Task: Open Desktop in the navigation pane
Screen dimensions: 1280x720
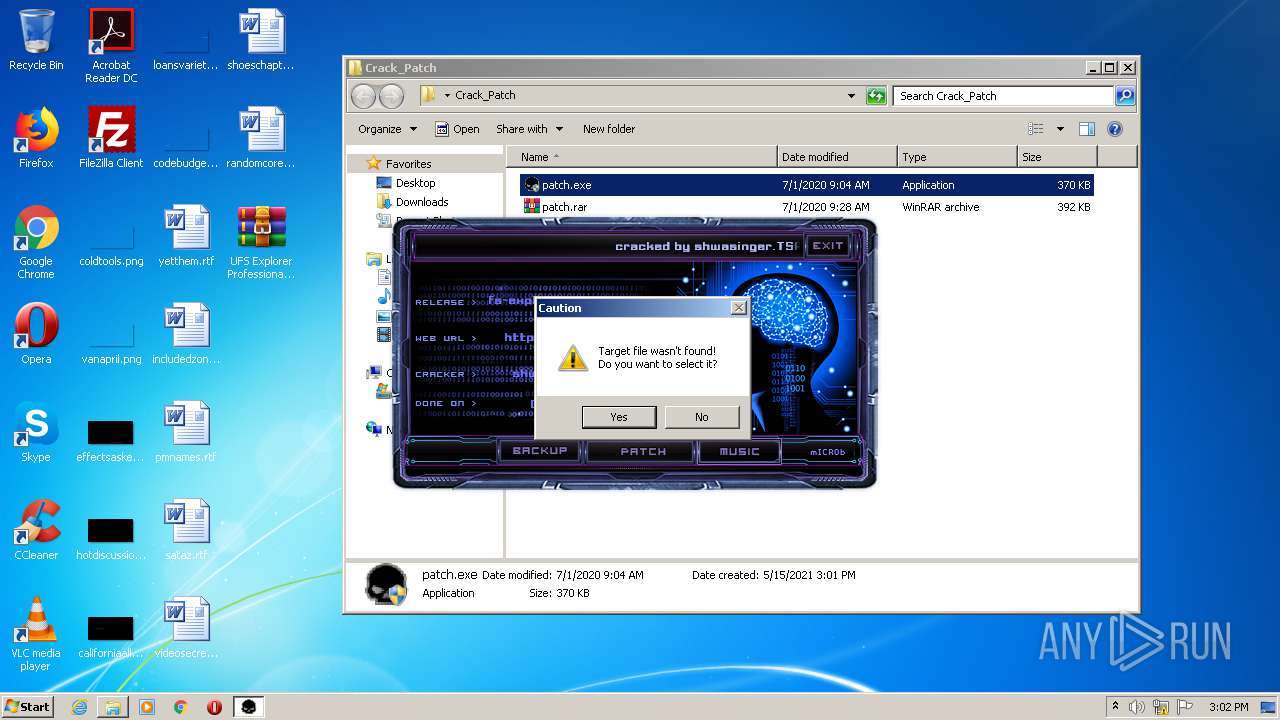Action: point(415,183)
